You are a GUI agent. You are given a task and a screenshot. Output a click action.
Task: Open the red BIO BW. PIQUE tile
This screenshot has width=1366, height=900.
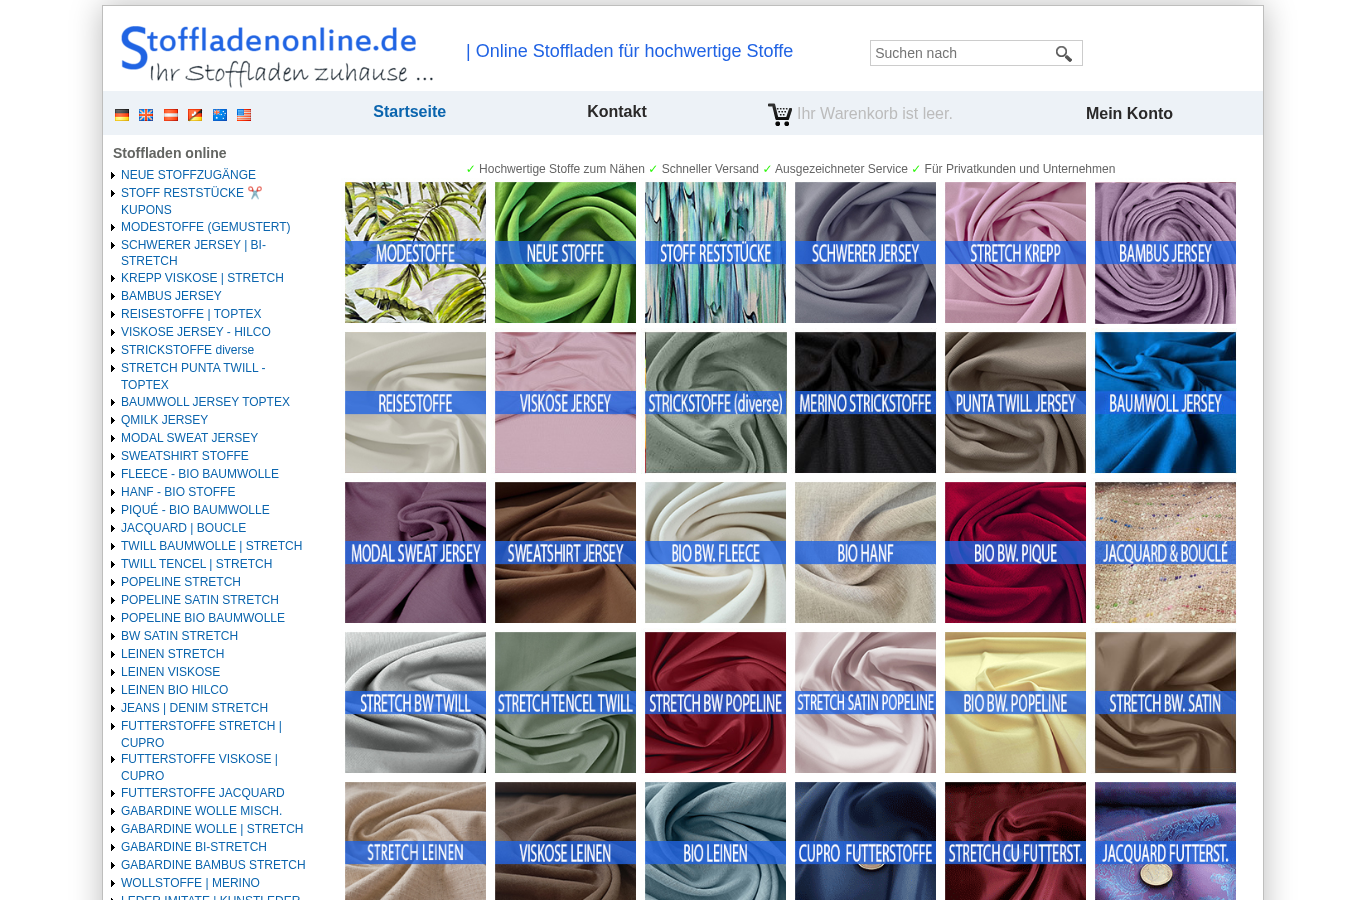(1015, 552)
